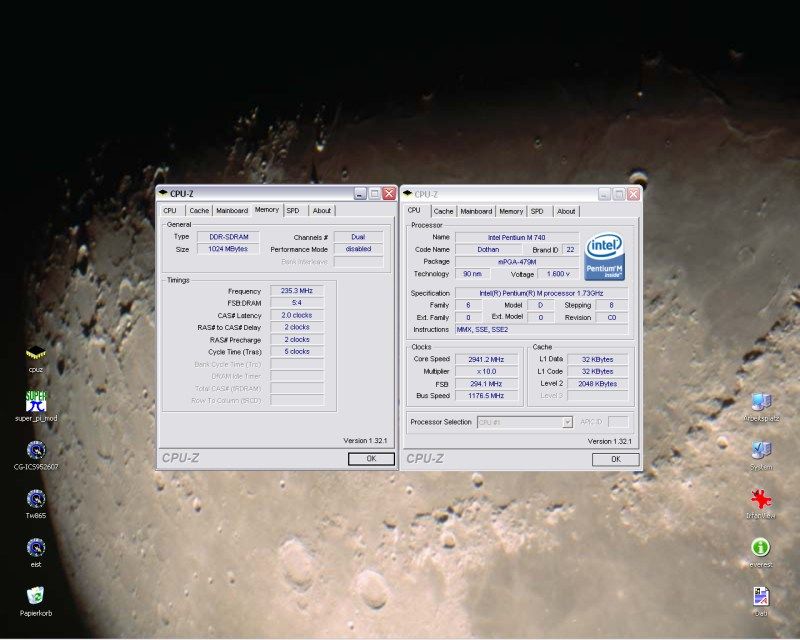
Task: Click Core Speed value 2941.2 MHz
Action: tap(486, 359)
